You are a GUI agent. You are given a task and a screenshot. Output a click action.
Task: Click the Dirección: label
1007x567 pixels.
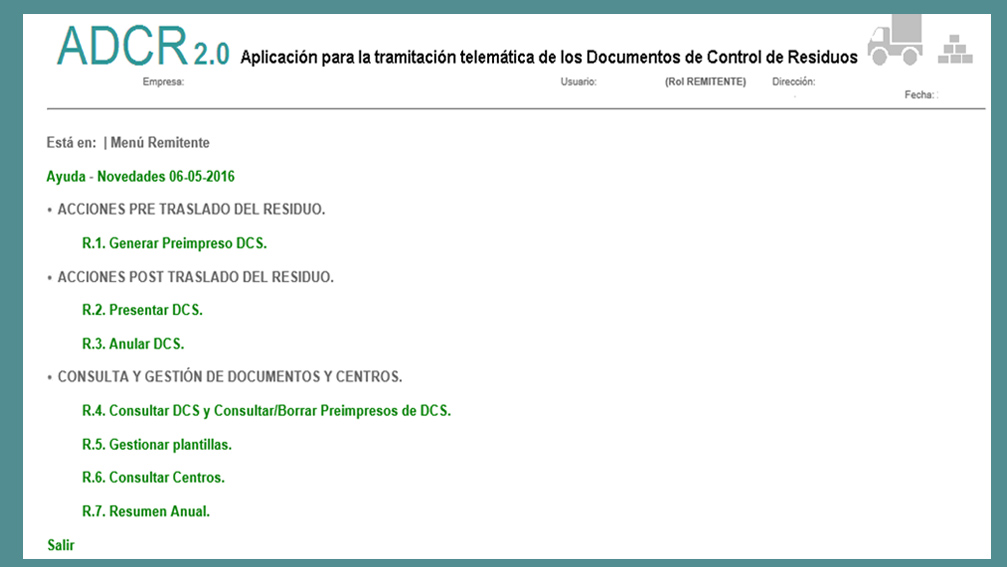click(x=794, y=82)
